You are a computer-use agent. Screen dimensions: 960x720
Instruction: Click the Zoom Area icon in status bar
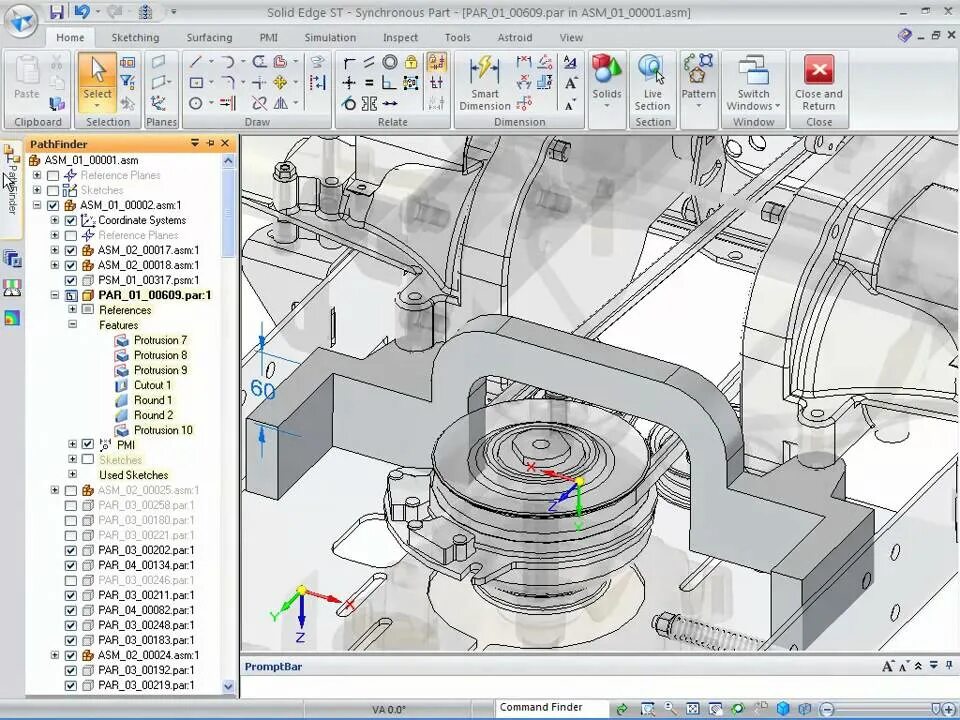[647, 709]
